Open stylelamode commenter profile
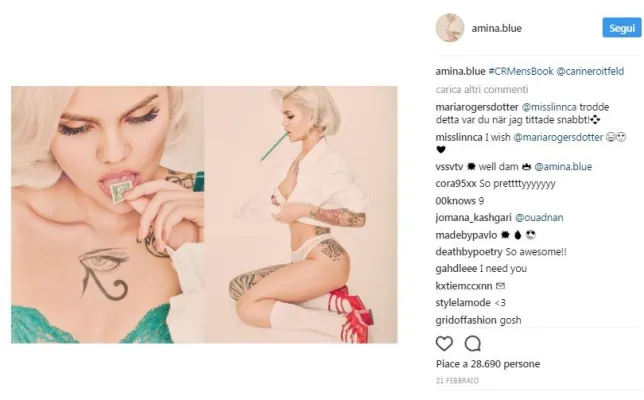 (x=463, y=303)
